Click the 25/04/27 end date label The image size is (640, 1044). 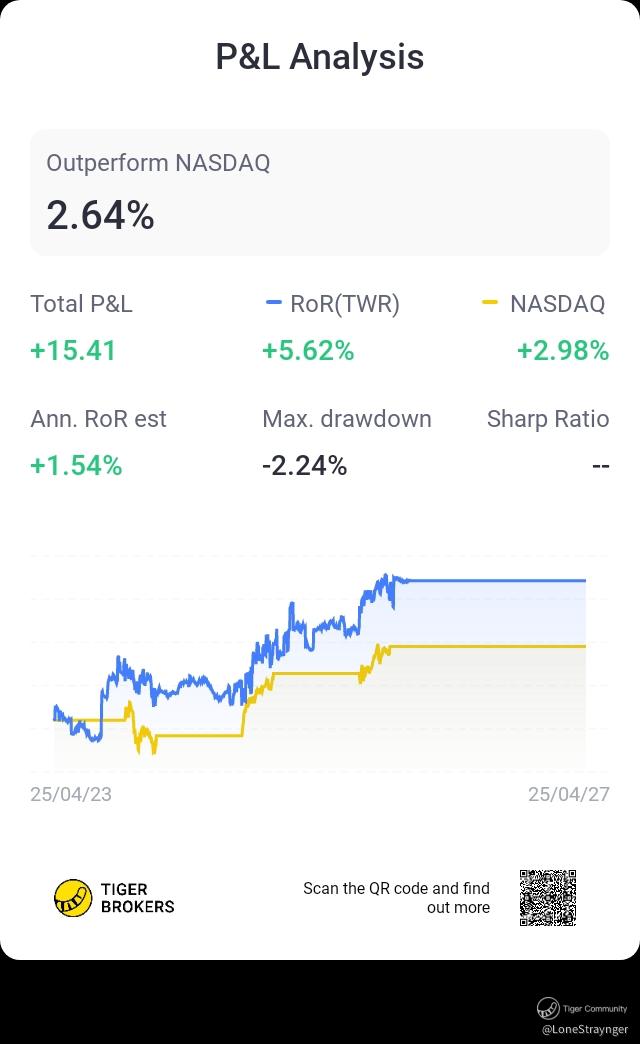click(x=569, y=794)
